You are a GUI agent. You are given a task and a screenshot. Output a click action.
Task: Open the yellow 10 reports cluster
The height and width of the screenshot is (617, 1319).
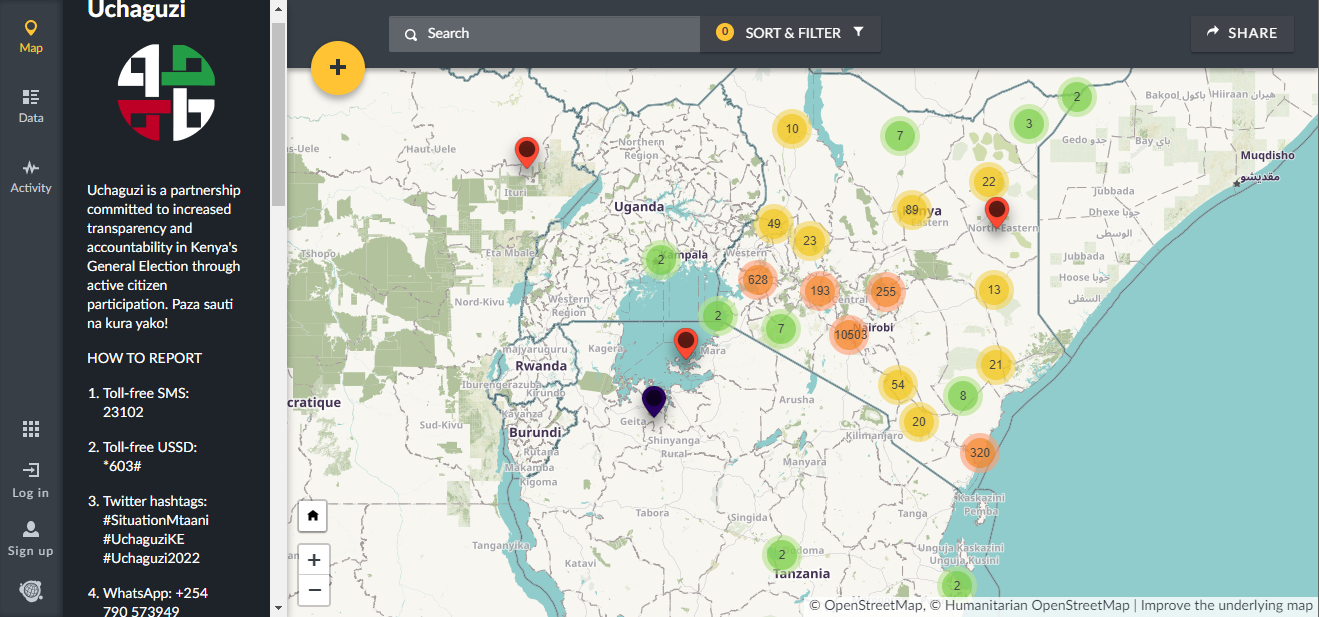pos(792,129)
